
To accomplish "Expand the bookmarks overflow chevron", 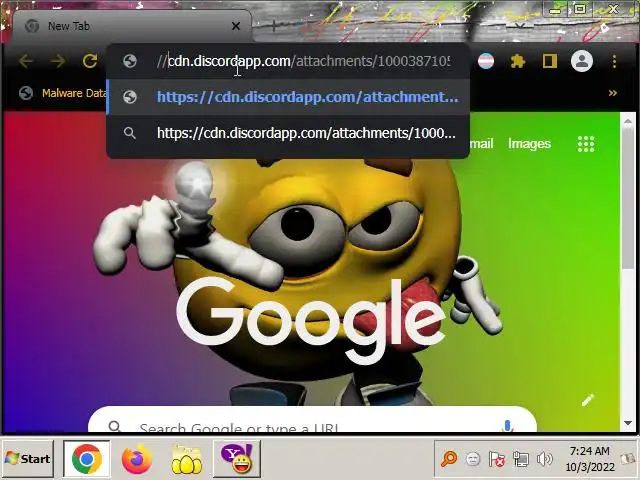I will coord(613,93).
